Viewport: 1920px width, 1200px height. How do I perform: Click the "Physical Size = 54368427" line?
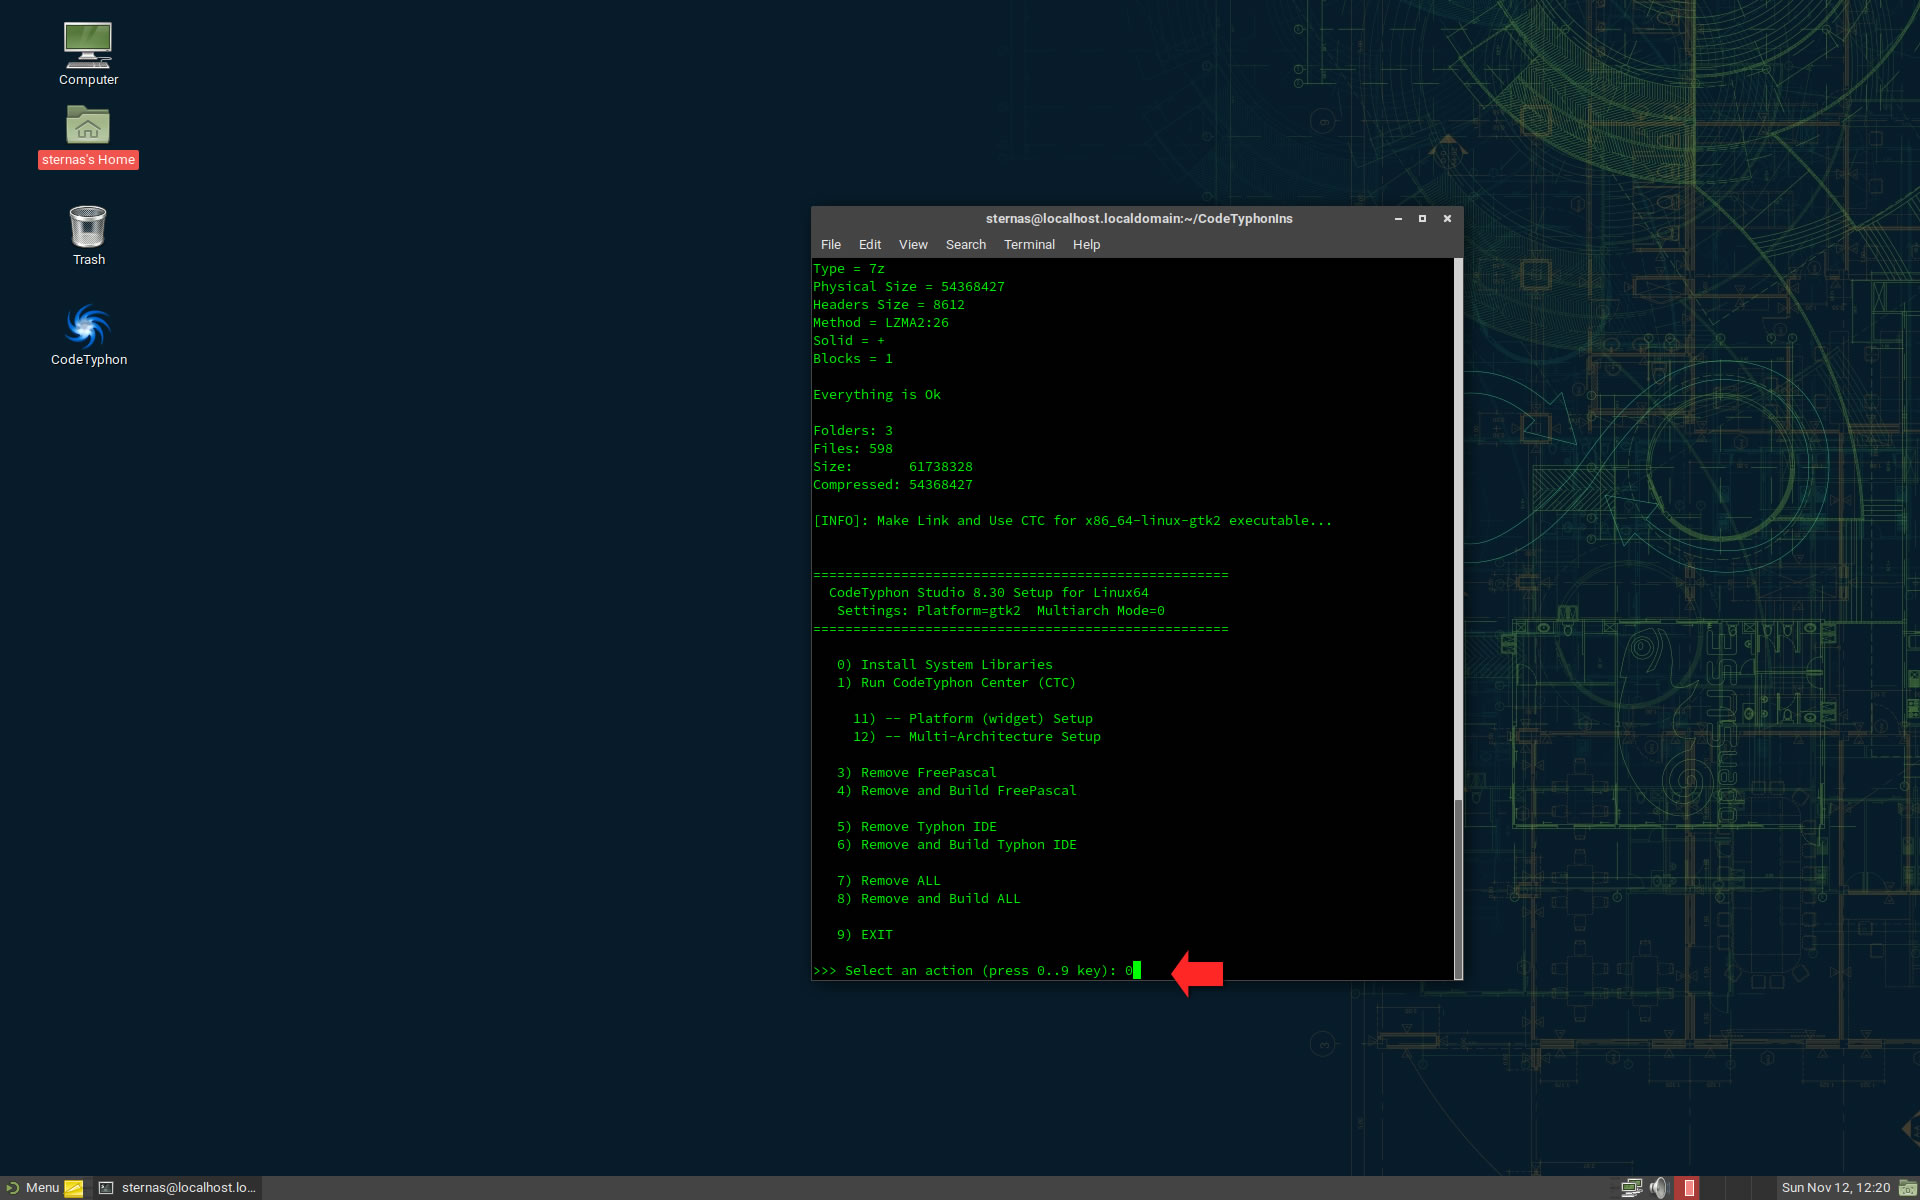(908, 287)
